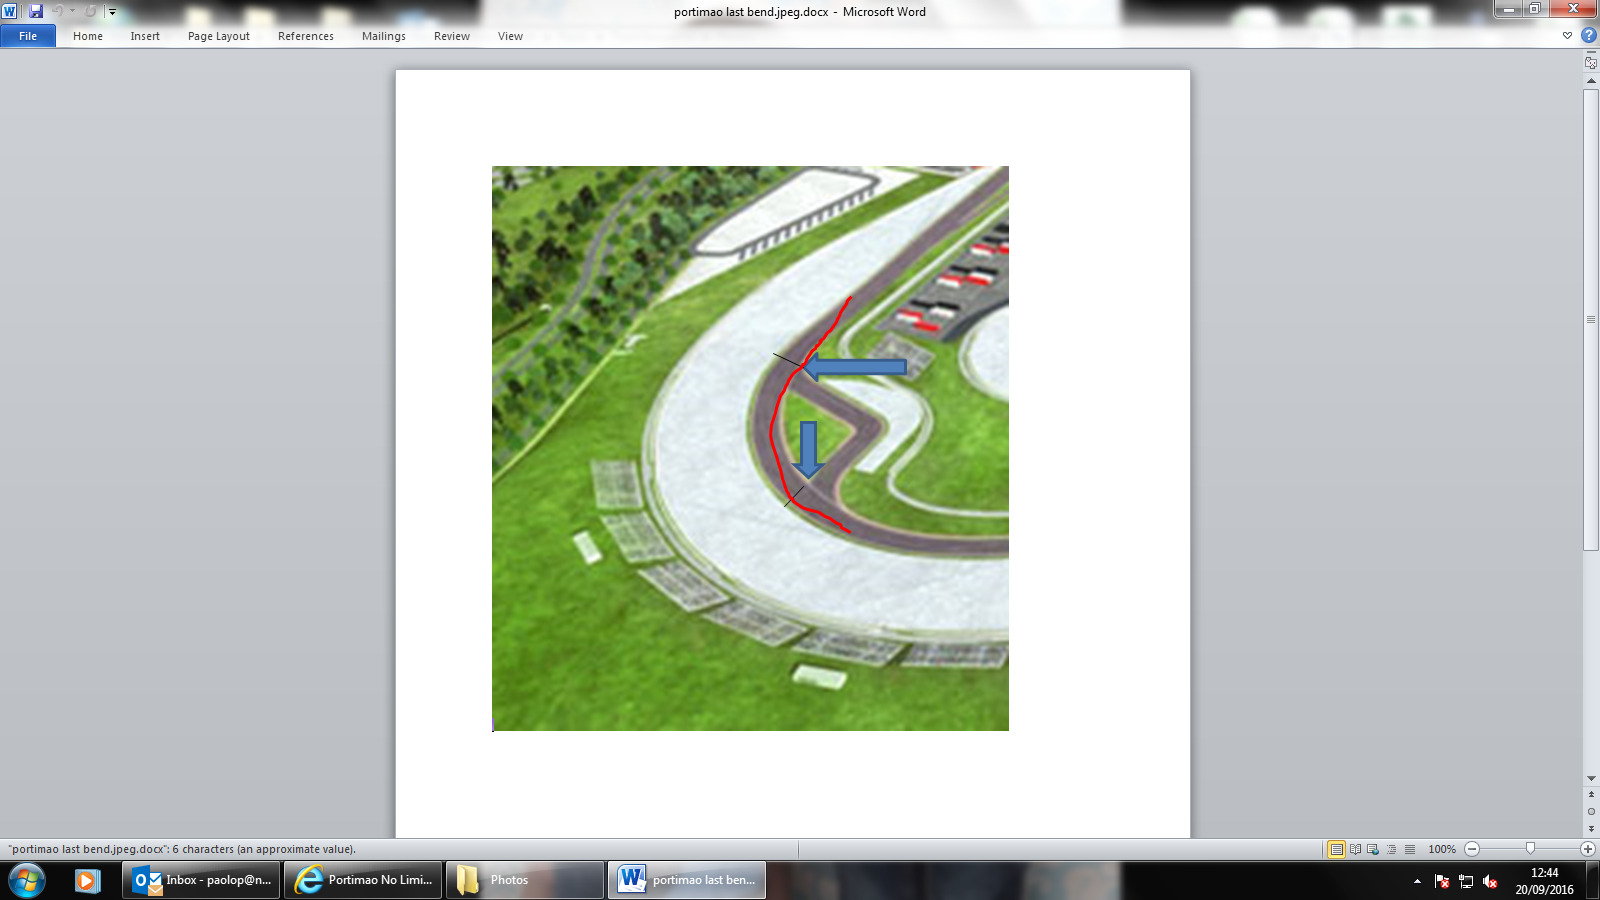Viewport: 1600px width, 900px height.
Task: Open the Insert ribbon tab
Action: [145, 36]
